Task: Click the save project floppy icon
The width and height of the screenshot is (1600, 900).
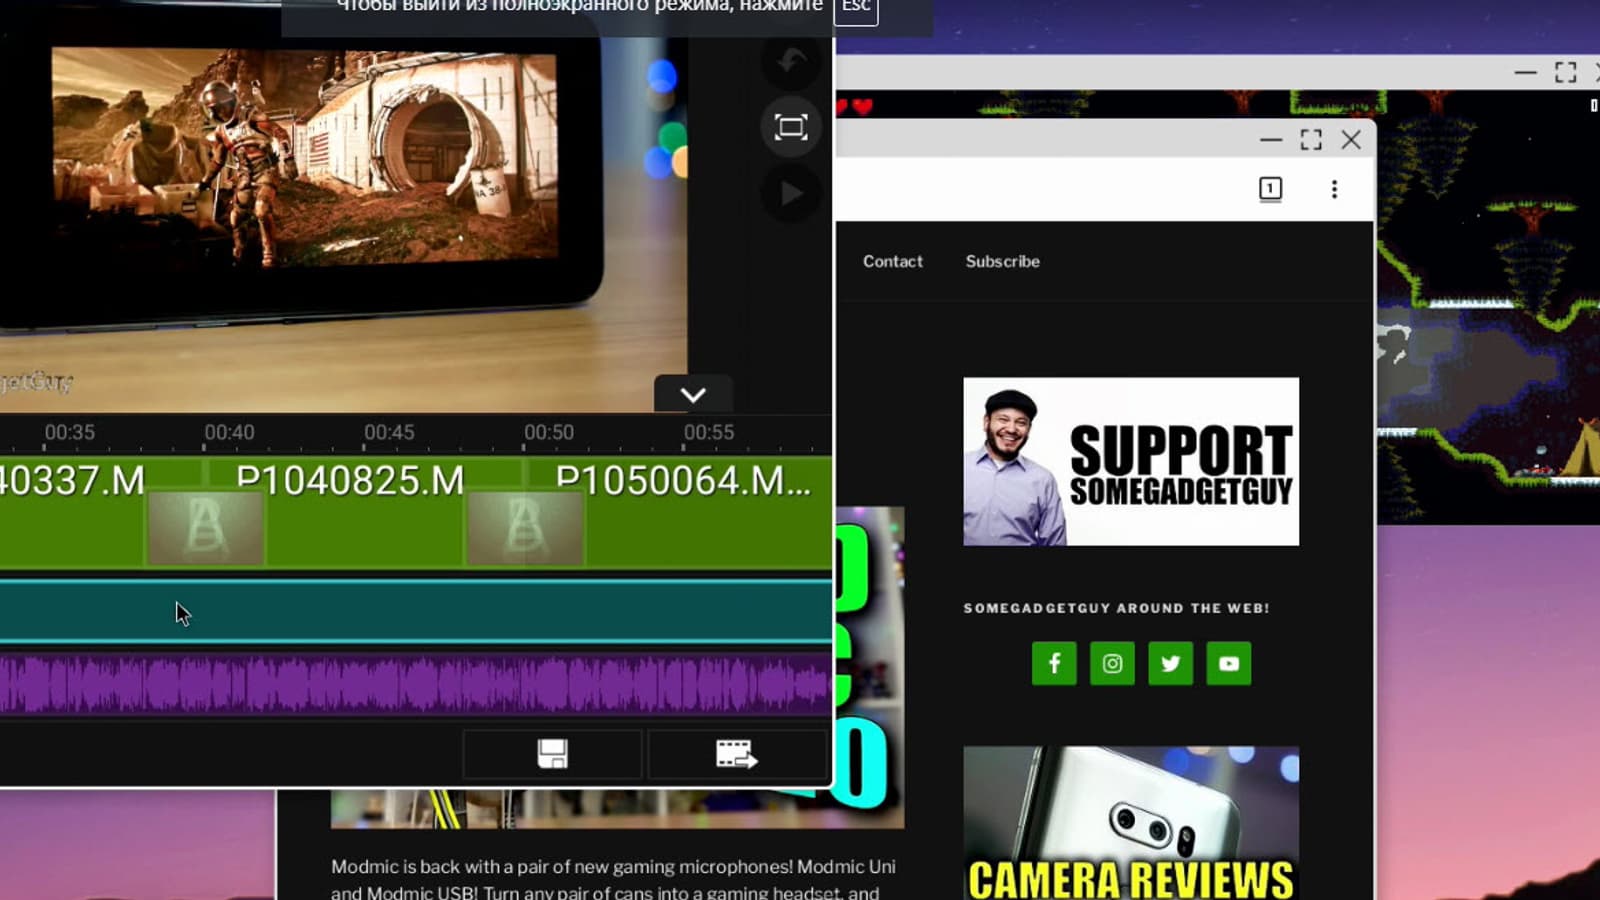Action: coord(552,754)
